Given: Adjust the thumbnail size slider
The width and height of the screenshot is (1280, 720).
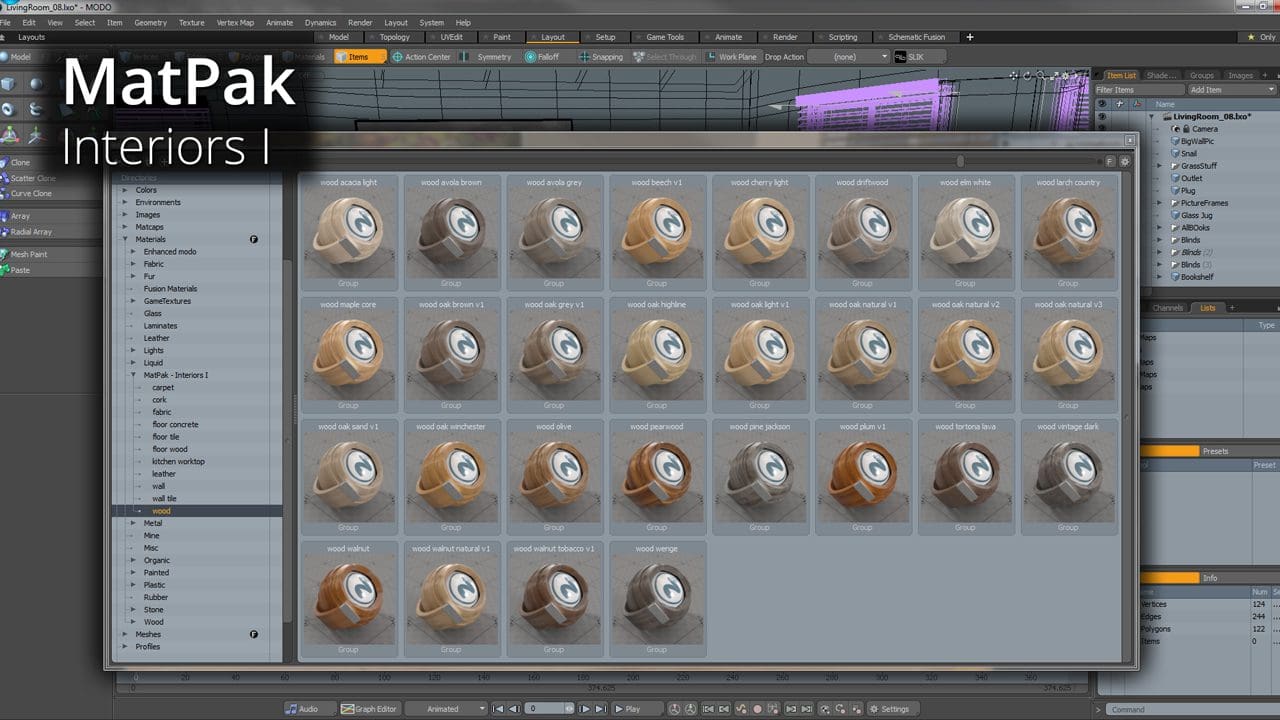Looking at the screenshot, I should (x=960, y=161).
